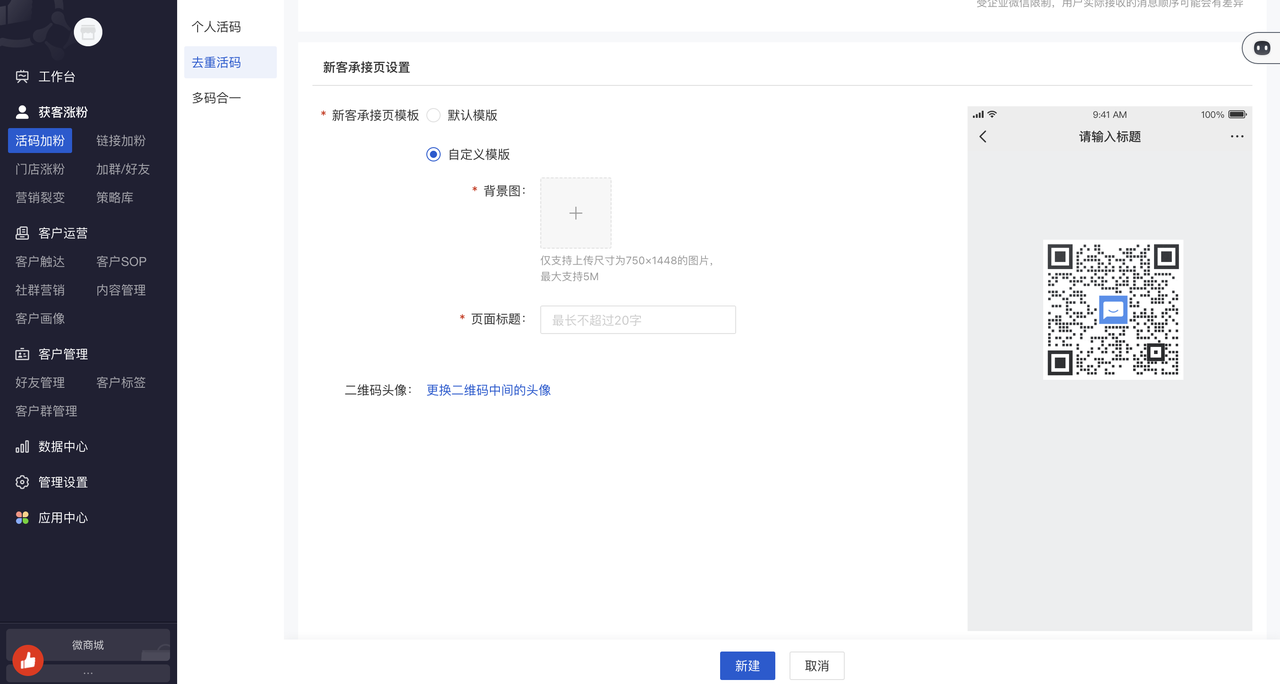Click the red thumbs-up feedback icon
This screenshot has width=1280, height=684.
coord(27,660)
